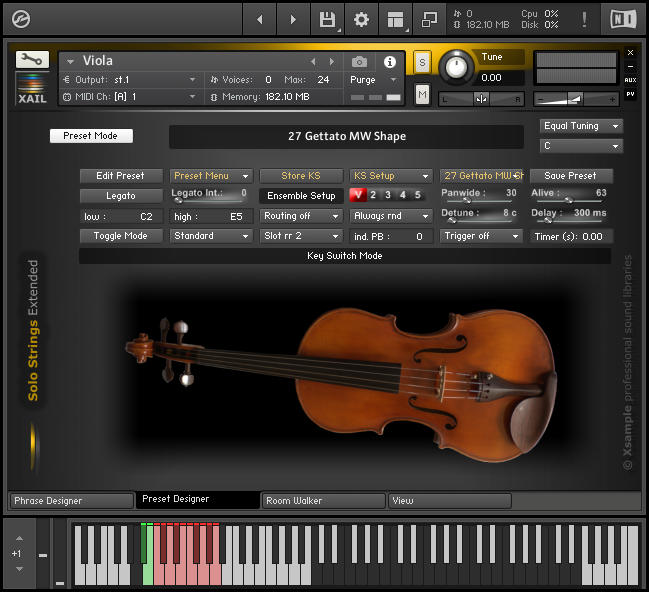Select ensemble voice 2

pyautogui.click(x=373, y=195)
